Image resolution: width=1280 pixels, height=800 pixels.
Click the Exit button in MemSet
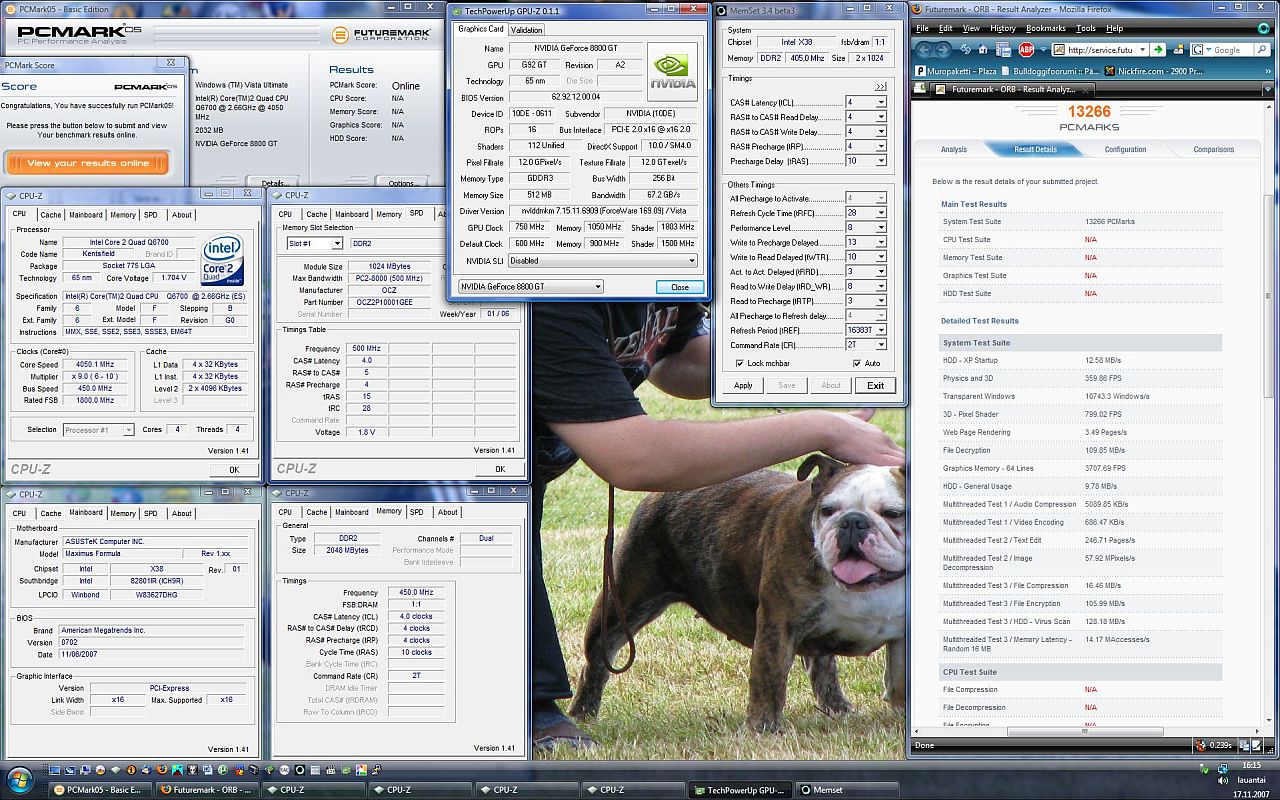pyautogui.click(x=875, y=385)
